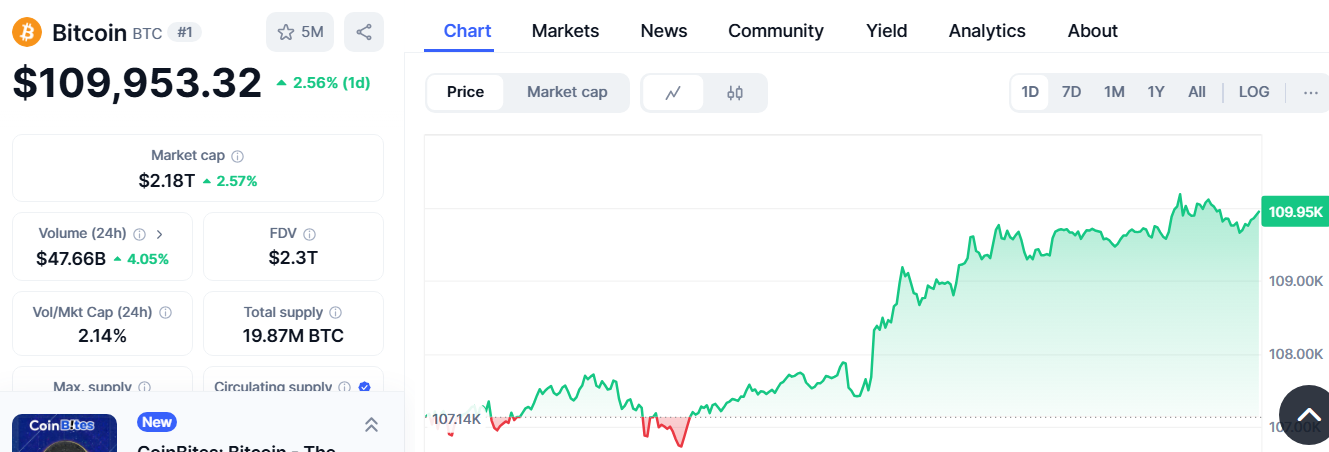The height and width of the screenshot is (452, 1329).
Task: Open the Chart tab
Action: [x=467, y=31]
